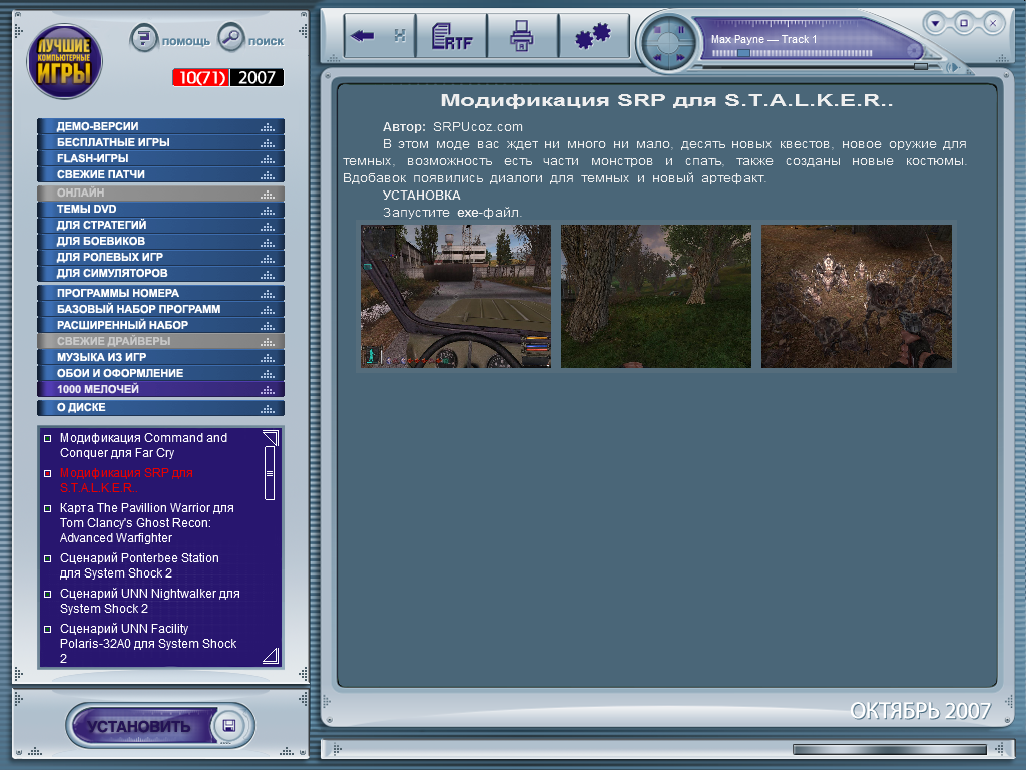Select the ДЛЯ БОЕВИКОВ menu entry
The height and width of the screenshot is (770, 1026).
tap(161, 241)
